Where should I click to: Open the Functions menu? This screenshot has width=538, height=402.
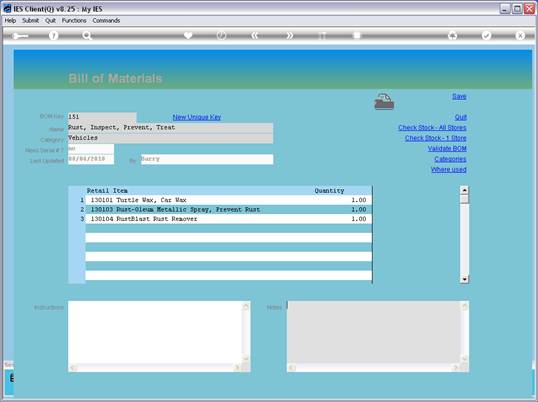74,21
